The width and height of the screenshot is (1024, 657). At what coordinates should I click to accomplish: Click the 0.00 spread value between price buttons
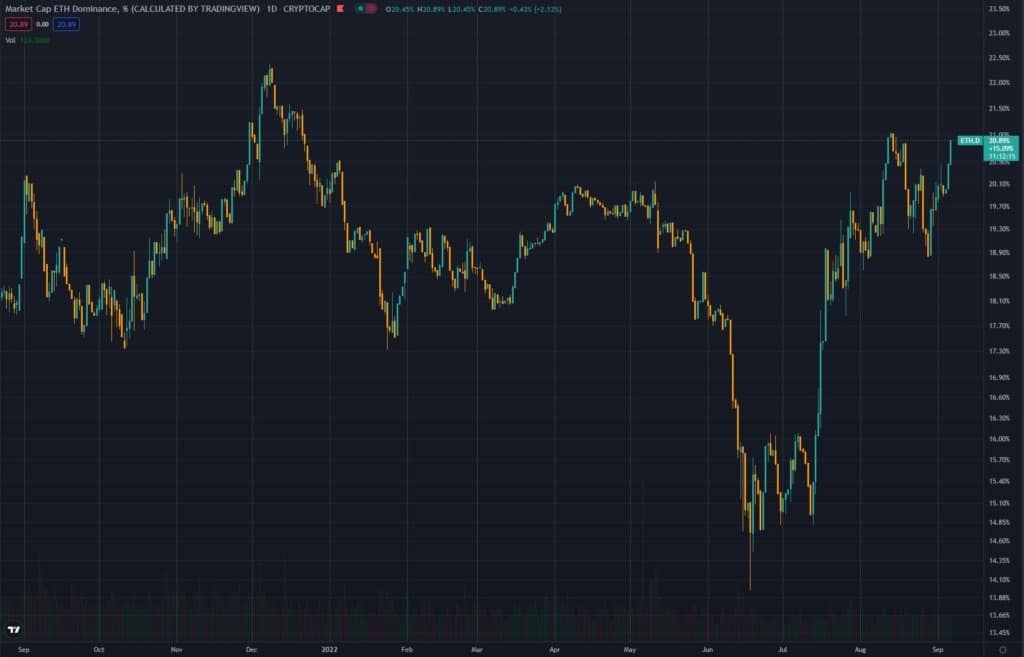point(42,25)
